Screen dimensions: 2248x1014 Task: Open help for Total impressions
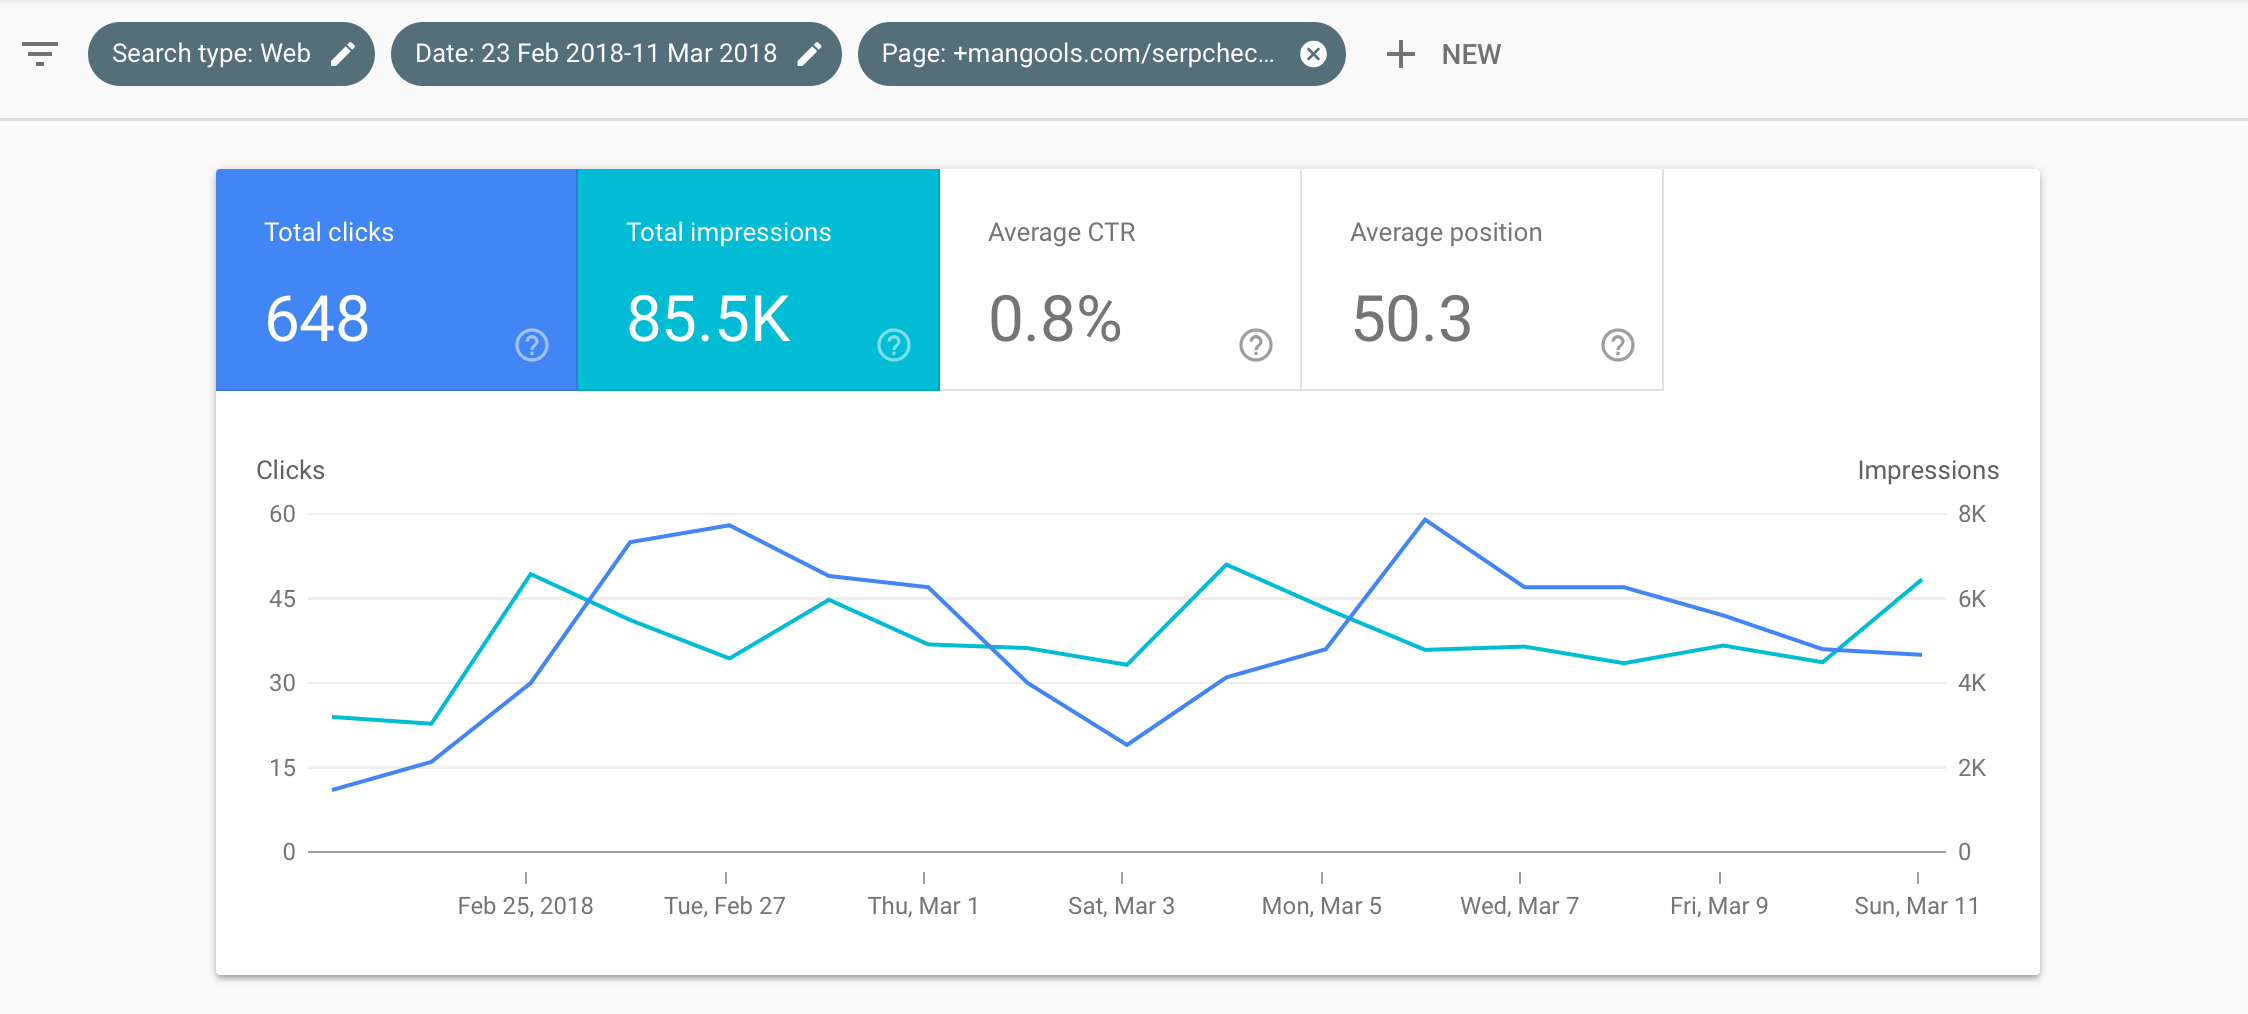[894, 345]
